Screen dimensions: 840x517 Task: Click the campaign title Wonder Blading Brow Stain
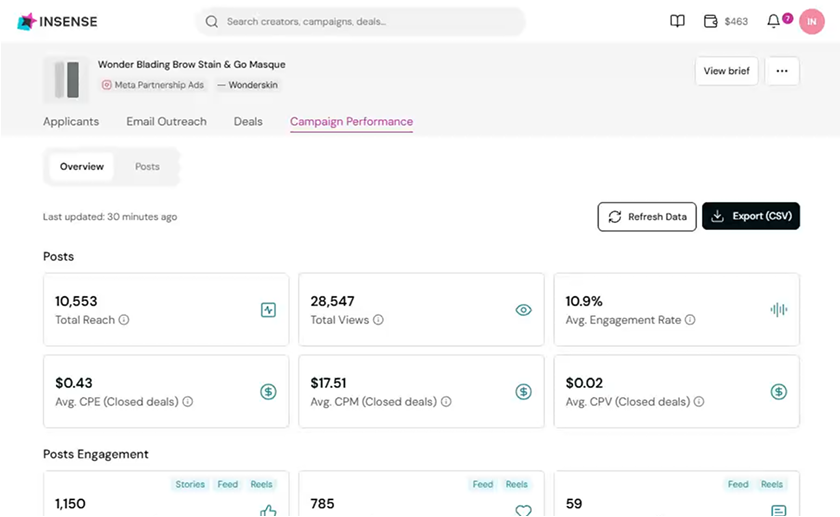click(191, 64)
